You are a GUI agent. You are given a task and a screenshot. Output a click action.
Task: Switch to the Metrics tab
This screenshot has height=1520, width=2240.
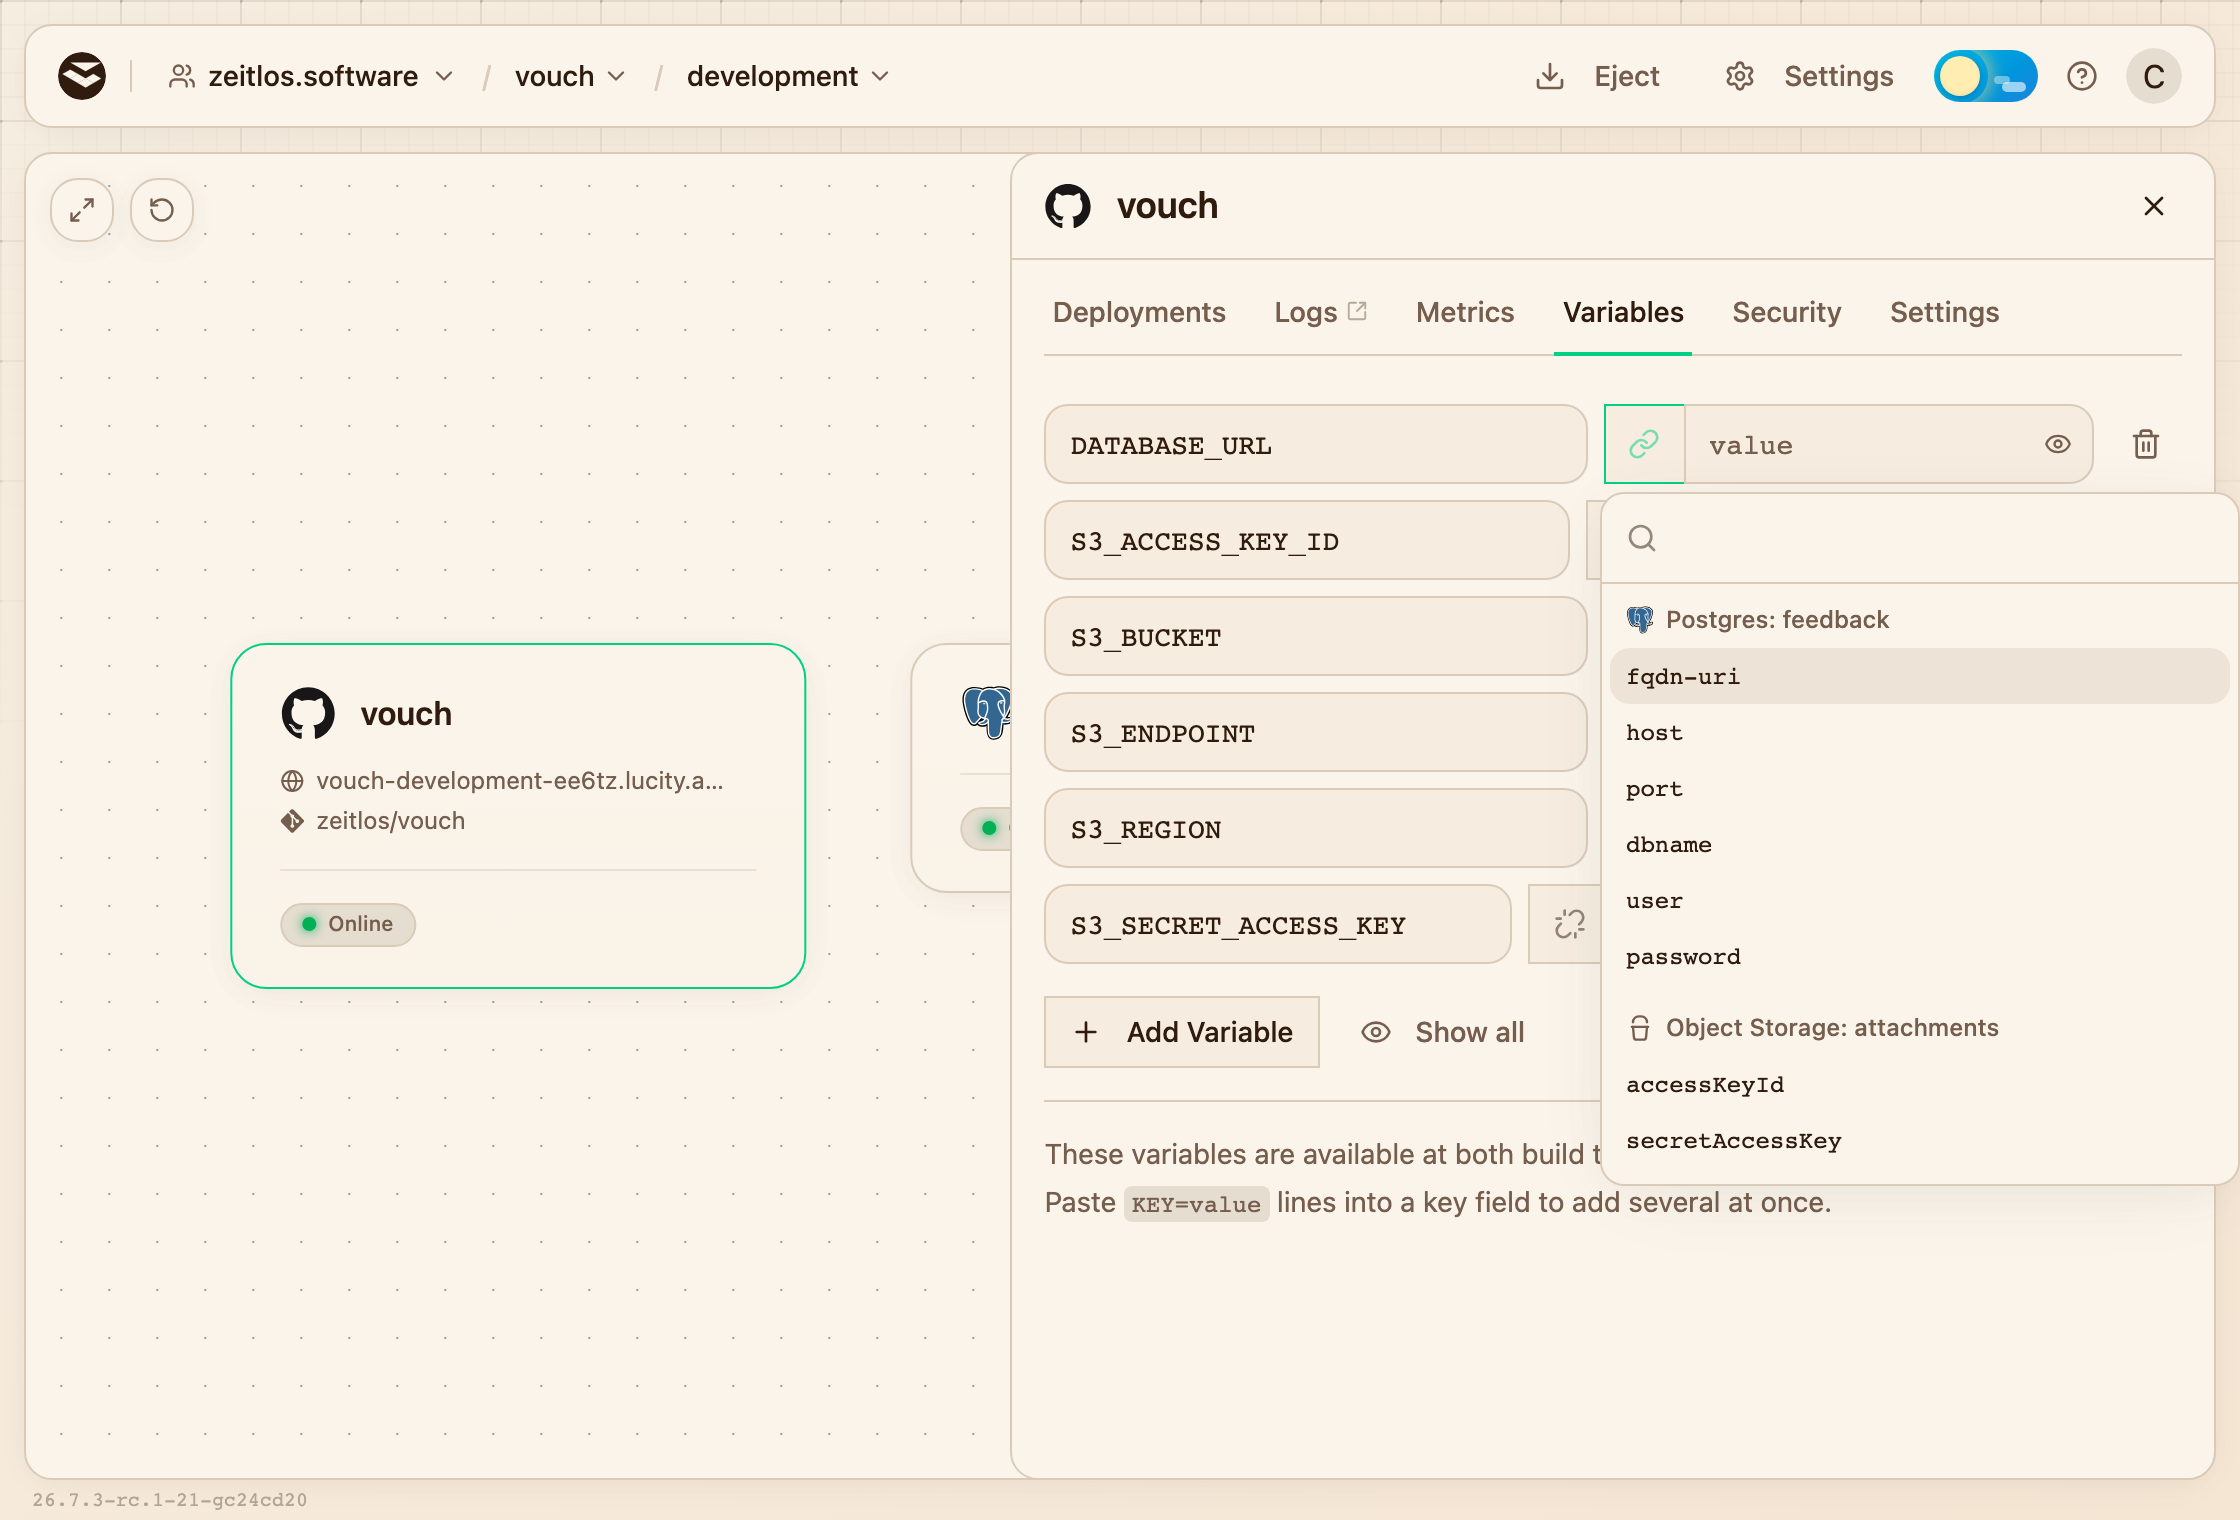1465,313
